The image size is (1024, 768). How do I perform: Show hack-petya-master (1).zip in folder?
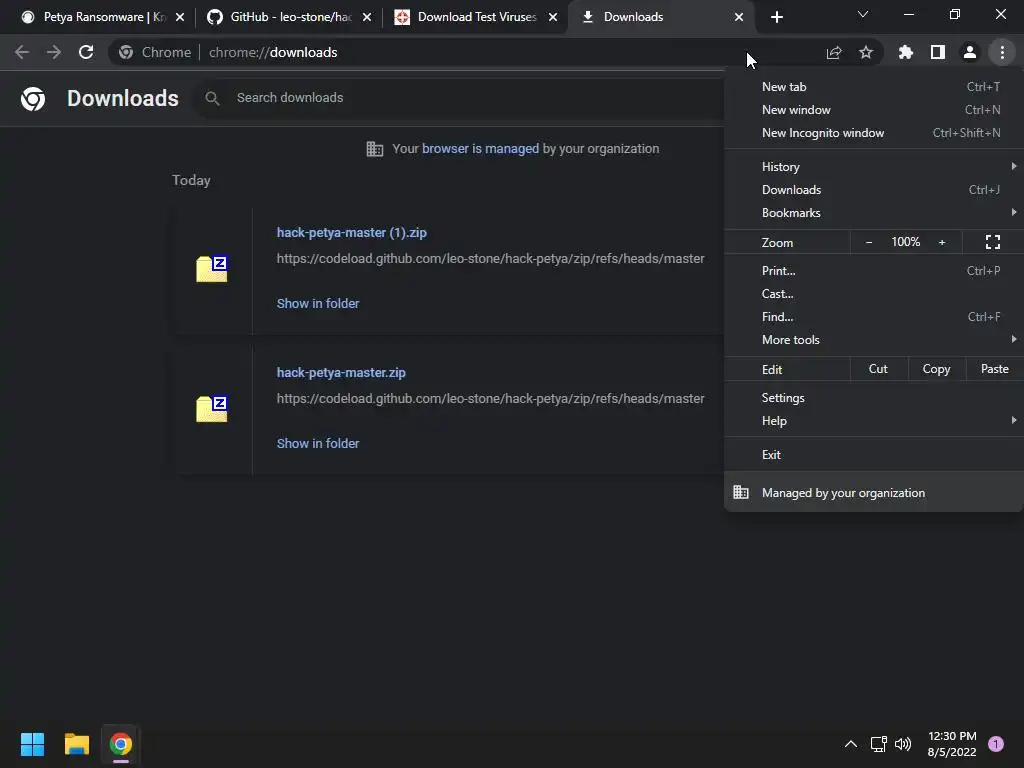(x=318, y=303)
